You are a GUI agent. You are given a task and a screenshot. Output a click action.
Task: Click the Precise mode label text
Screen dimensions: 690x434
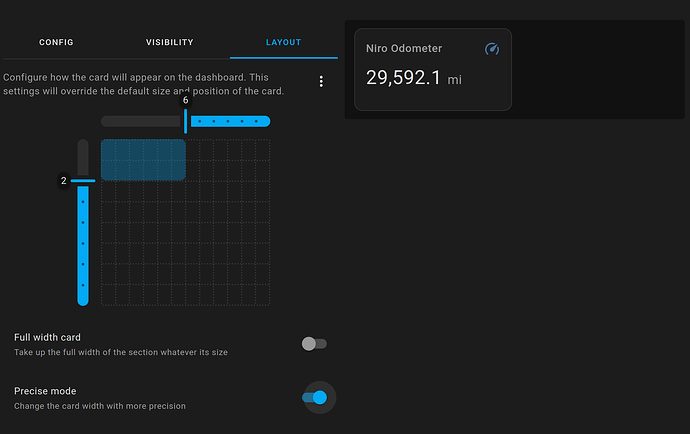point(45,391)
